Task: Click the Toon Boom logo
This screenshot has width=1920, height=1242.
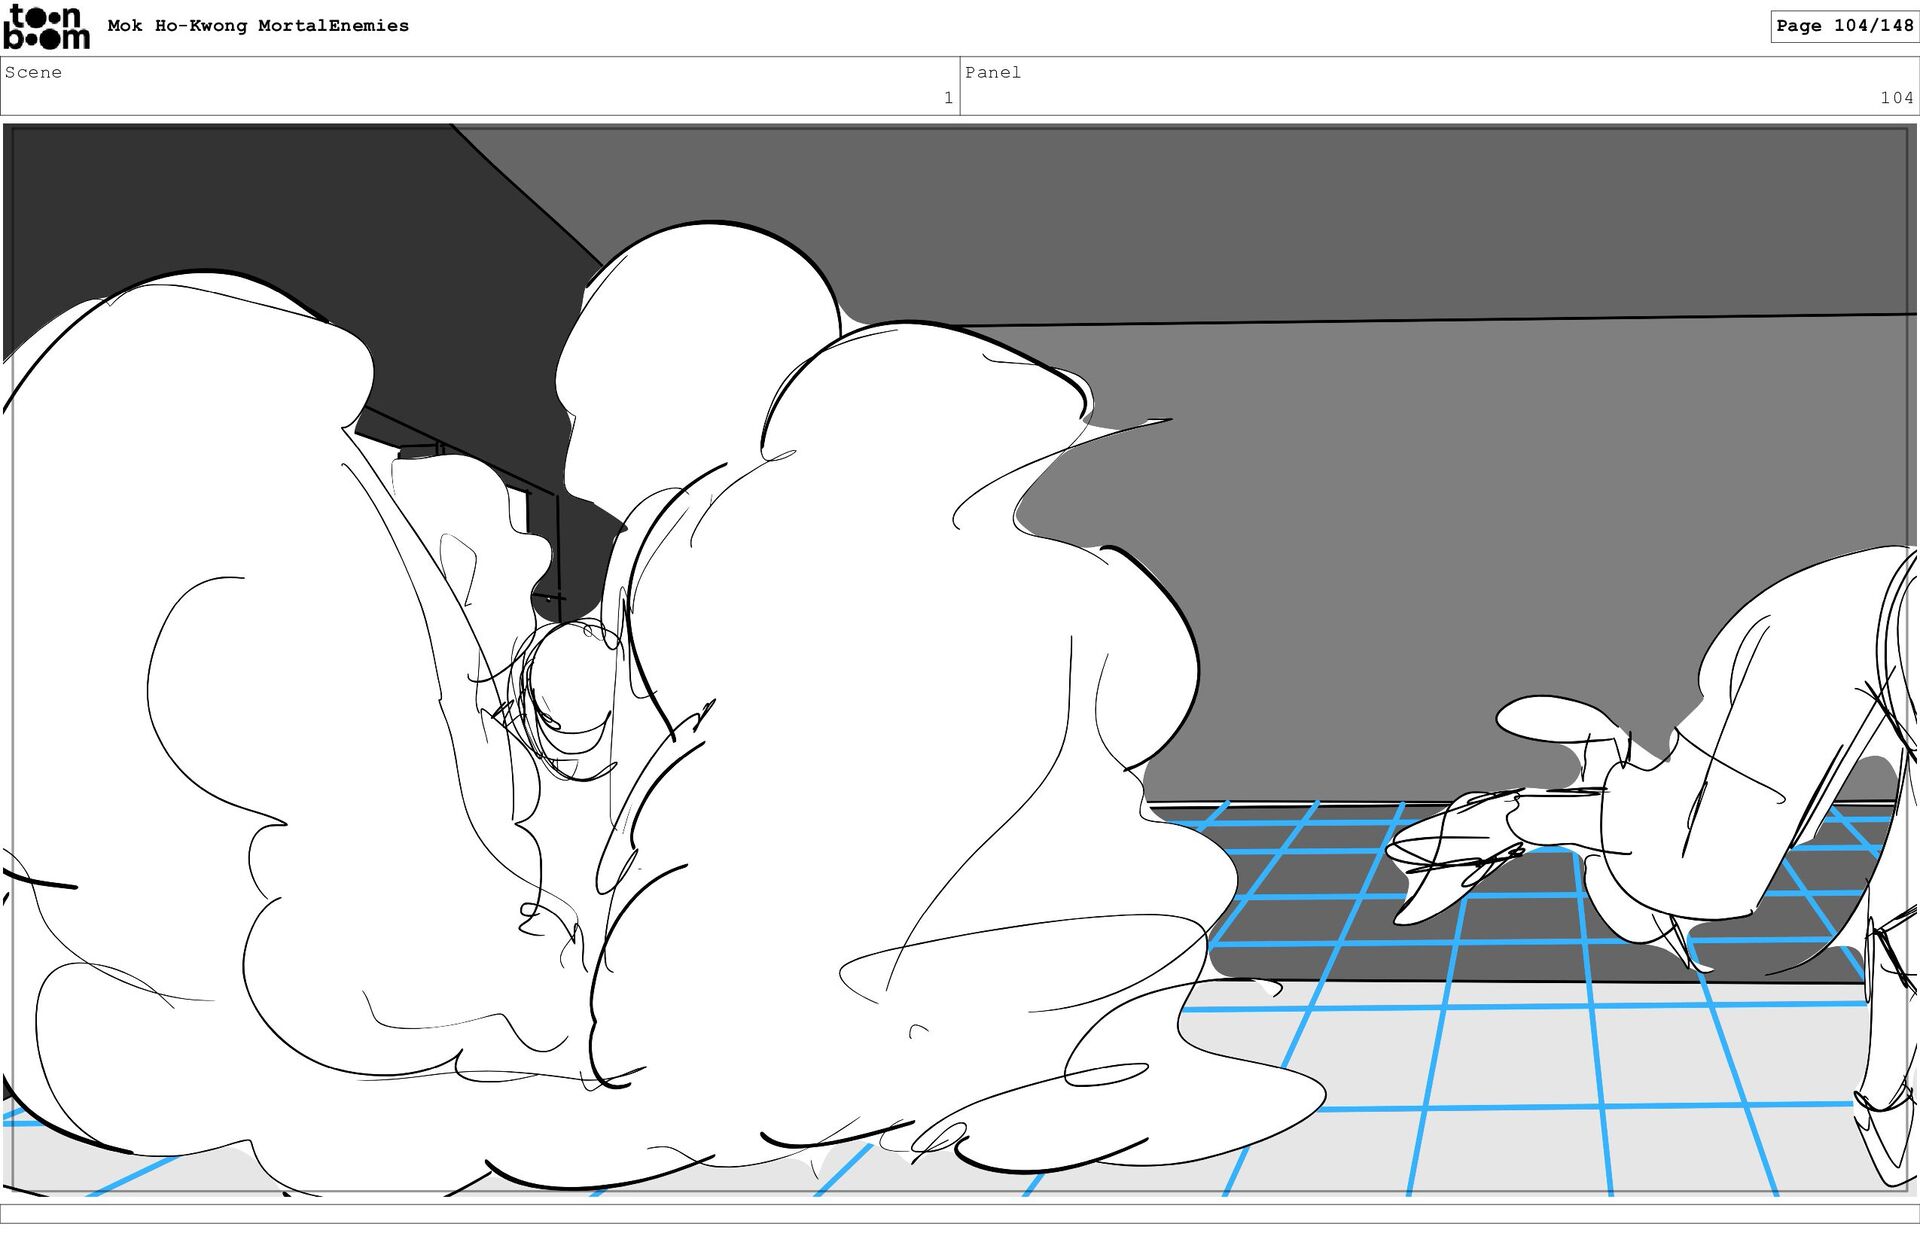Action: [46, 27]
